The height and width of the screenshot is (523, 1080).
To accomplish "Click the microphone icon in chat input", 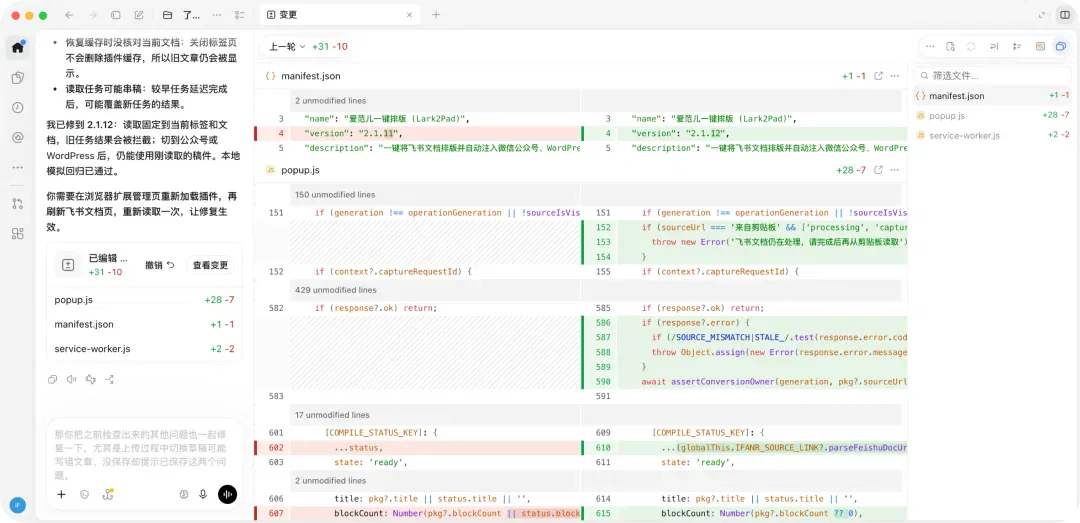I will tap(203, 494).
